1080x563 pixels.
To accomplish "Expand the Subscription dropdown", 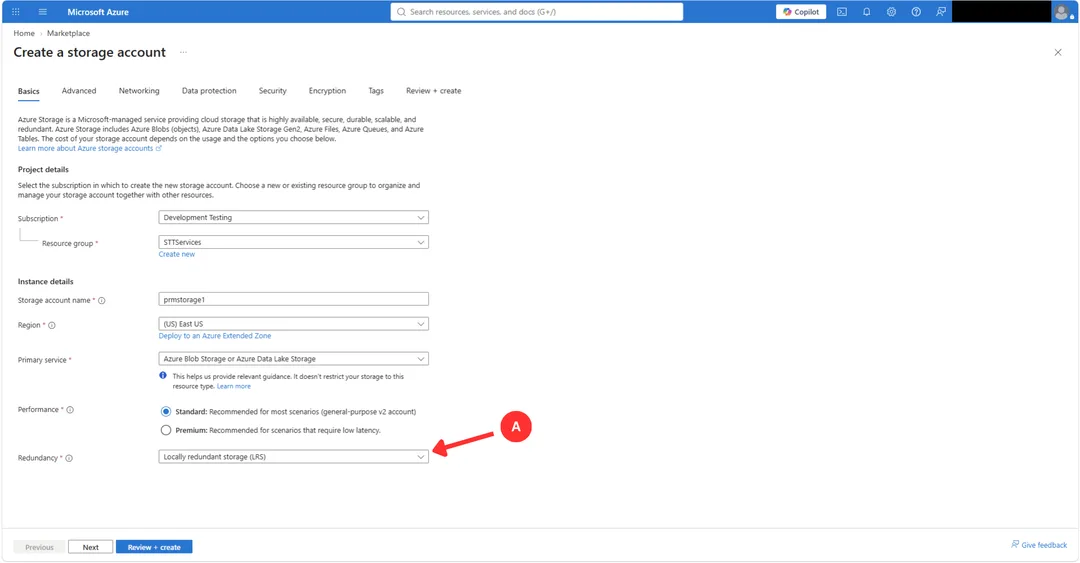I will coord(293,218).
